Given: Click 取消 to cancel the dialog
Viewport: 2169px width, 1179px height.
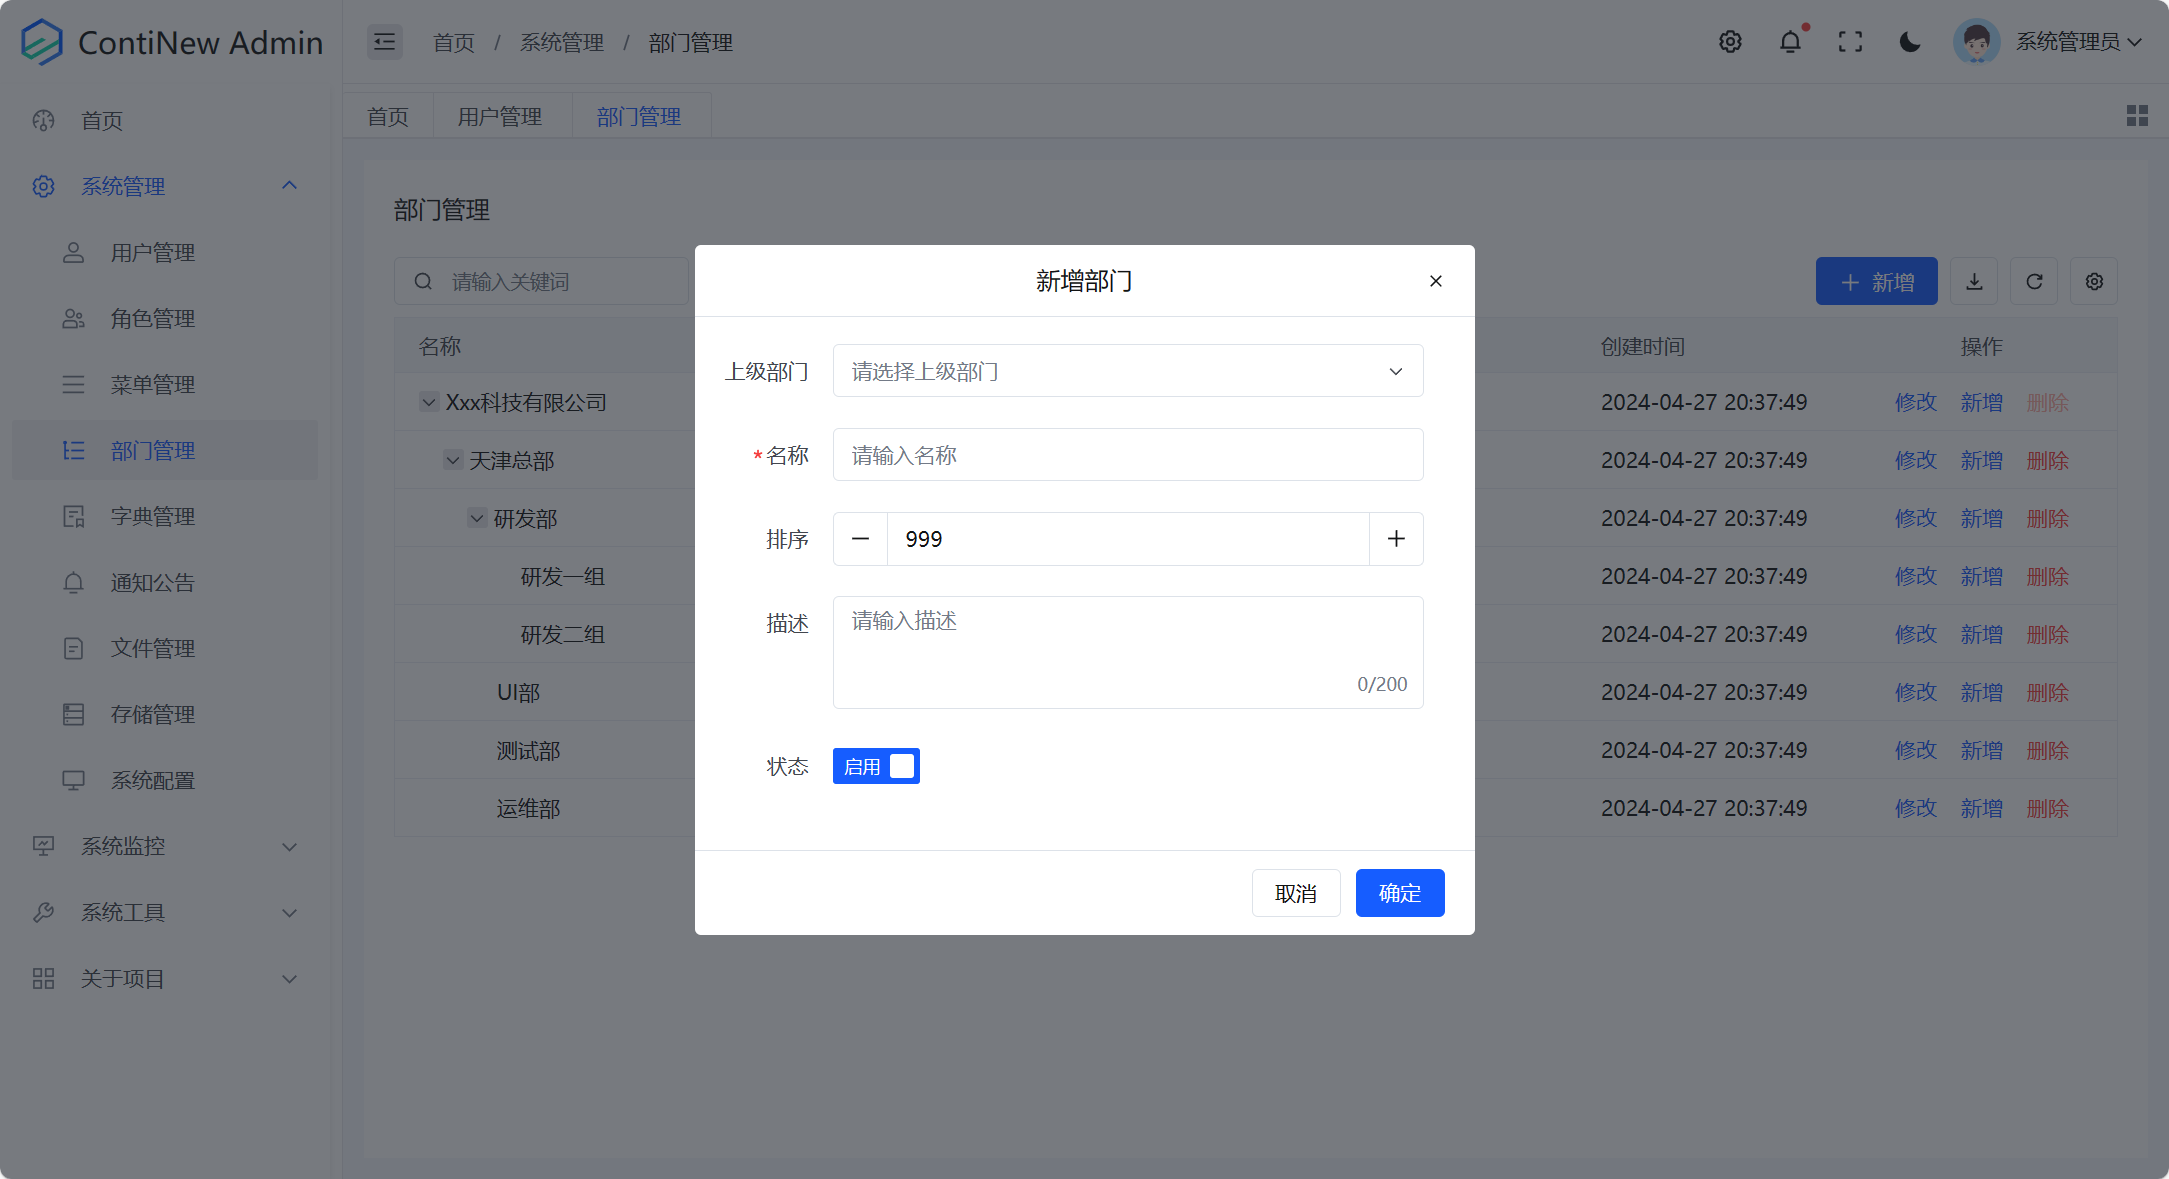Looking at the screenshot, I should tap(1296, 892).
